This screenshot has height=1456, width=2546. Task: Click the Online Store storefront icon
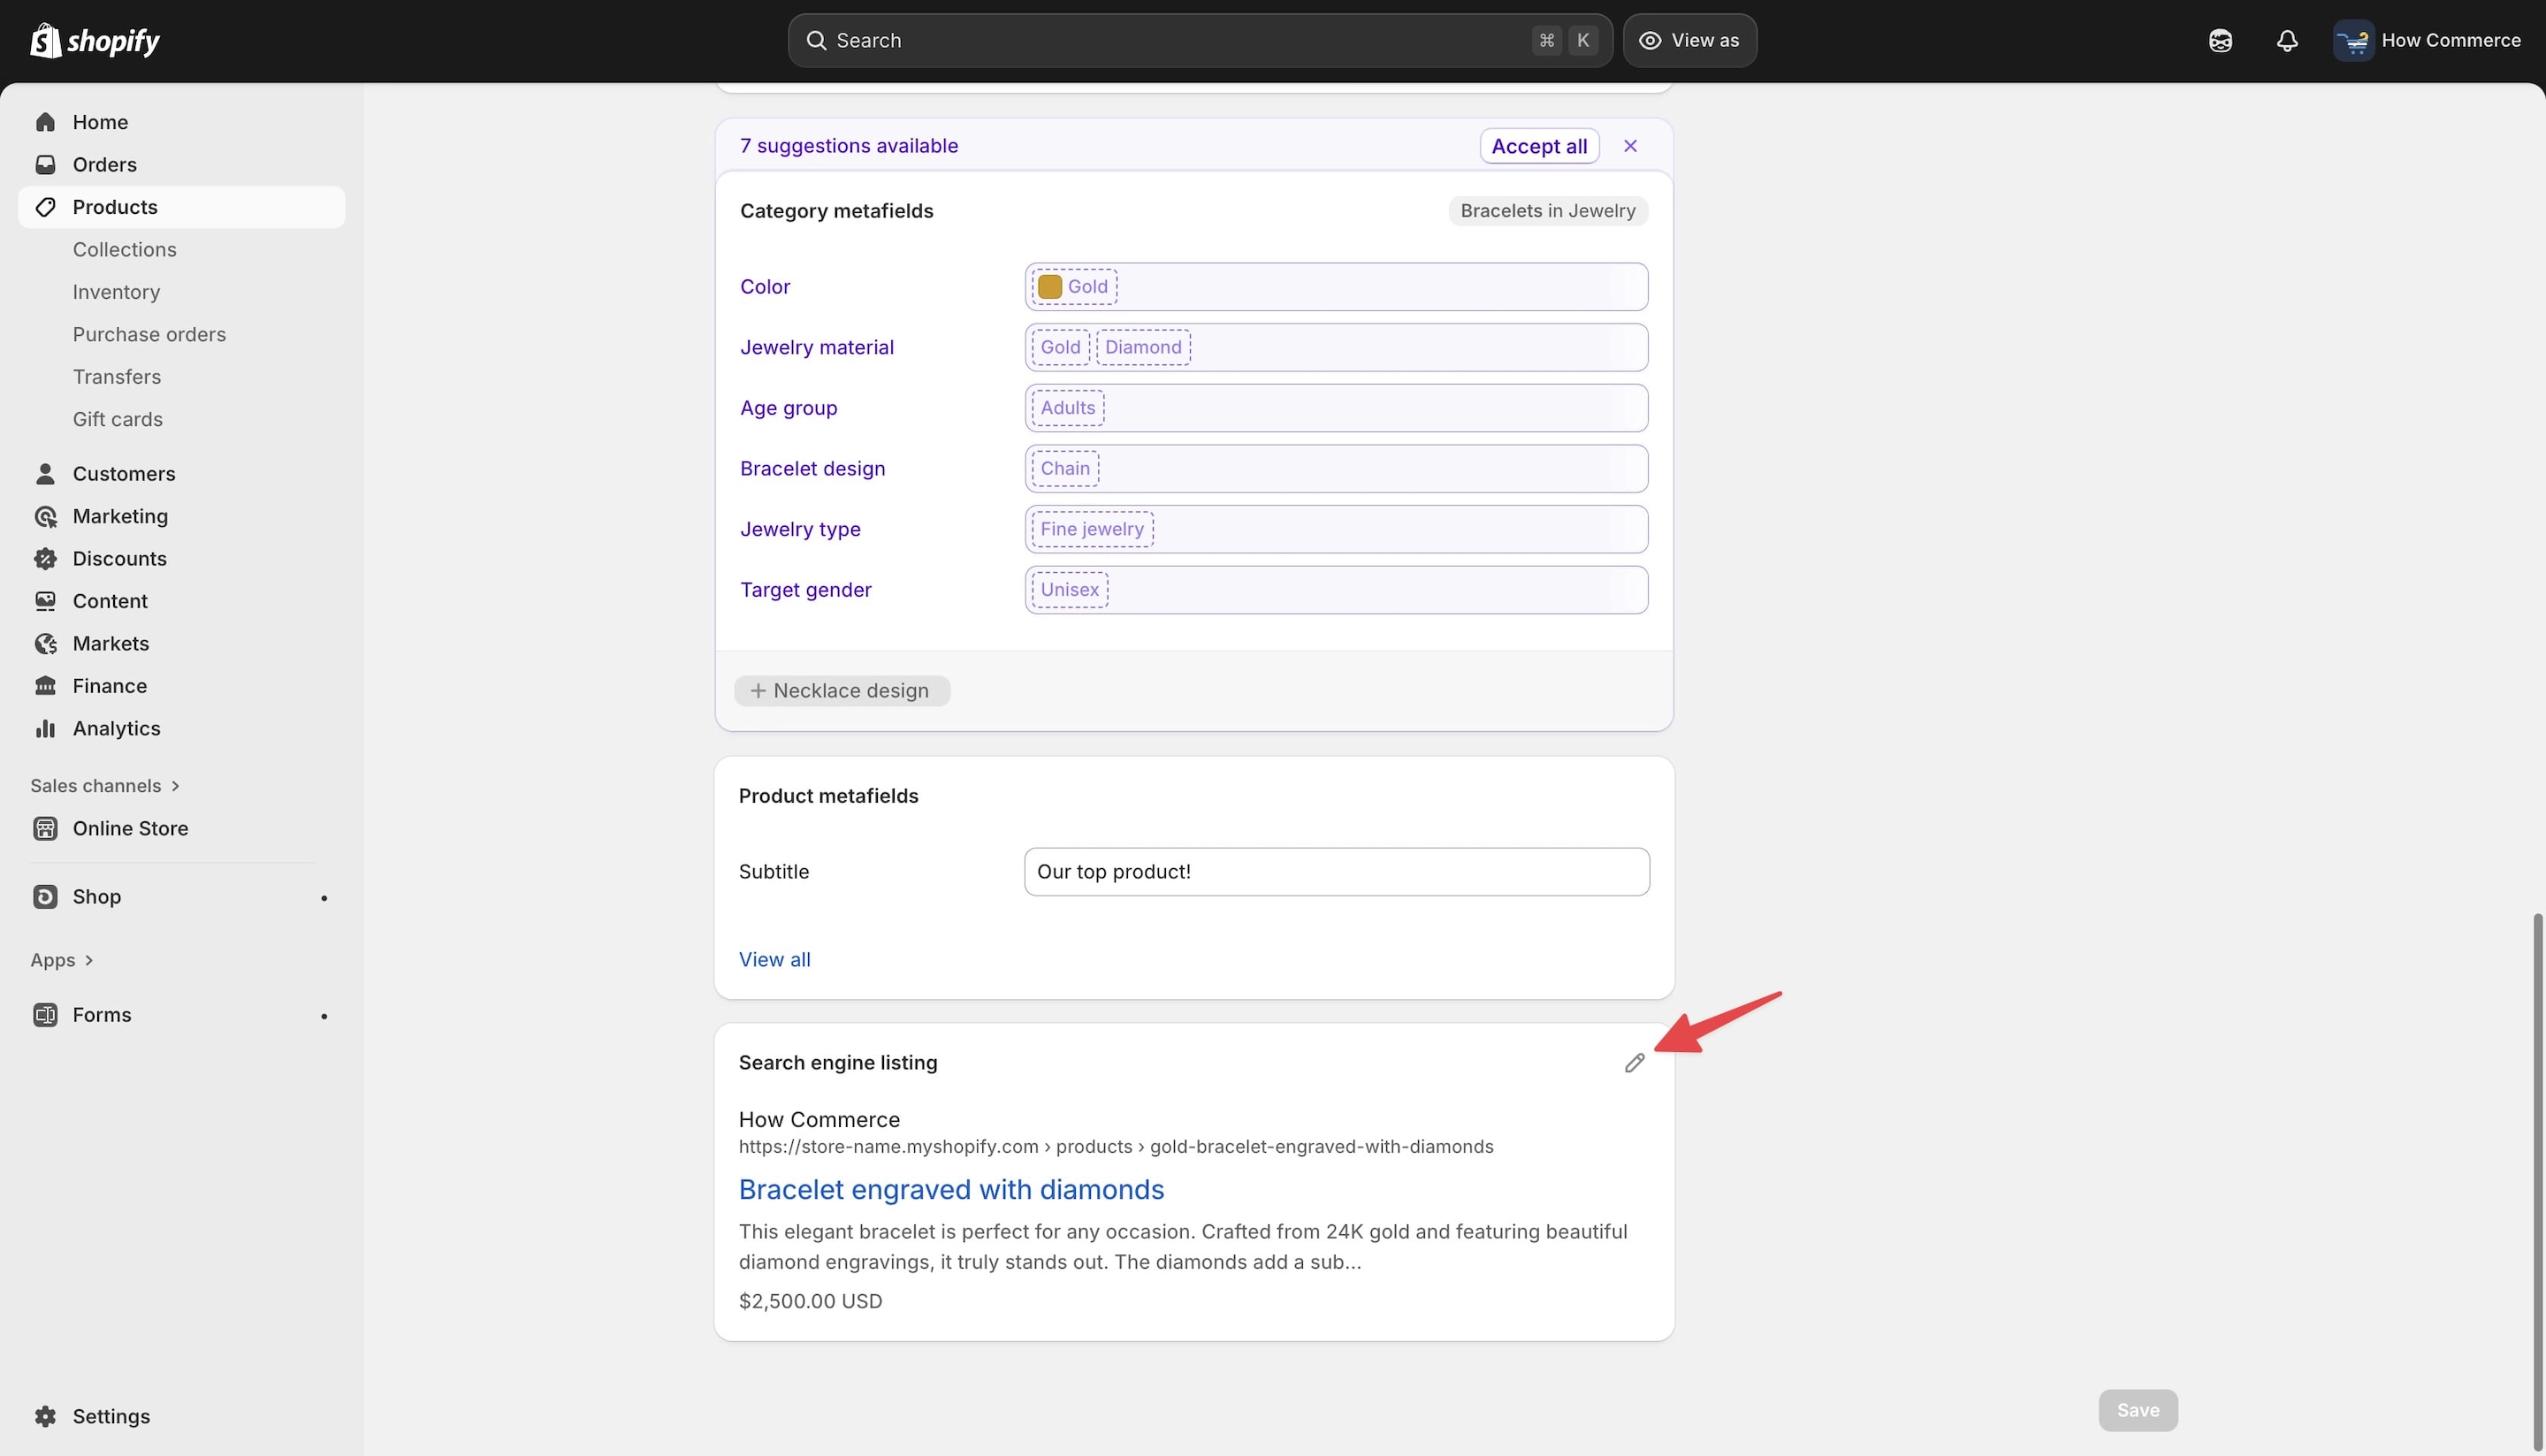point(45,829)
